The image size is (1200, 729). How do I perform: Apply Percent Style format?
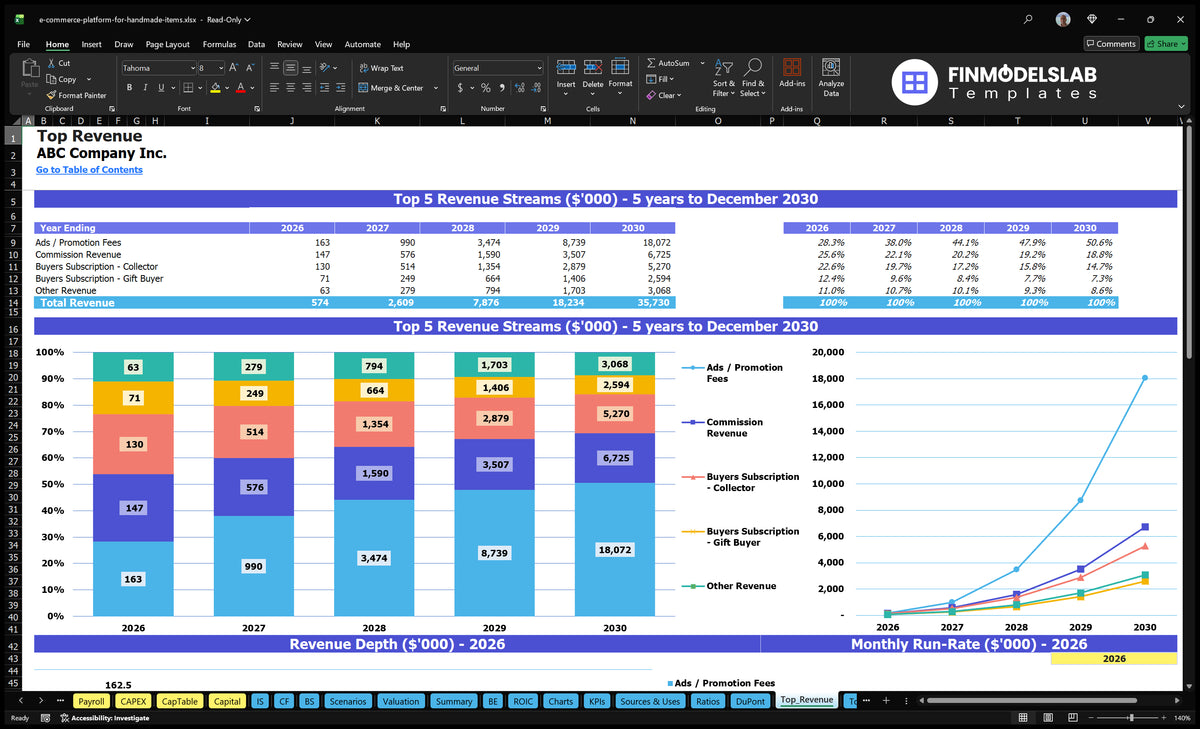tap(486, 88)
